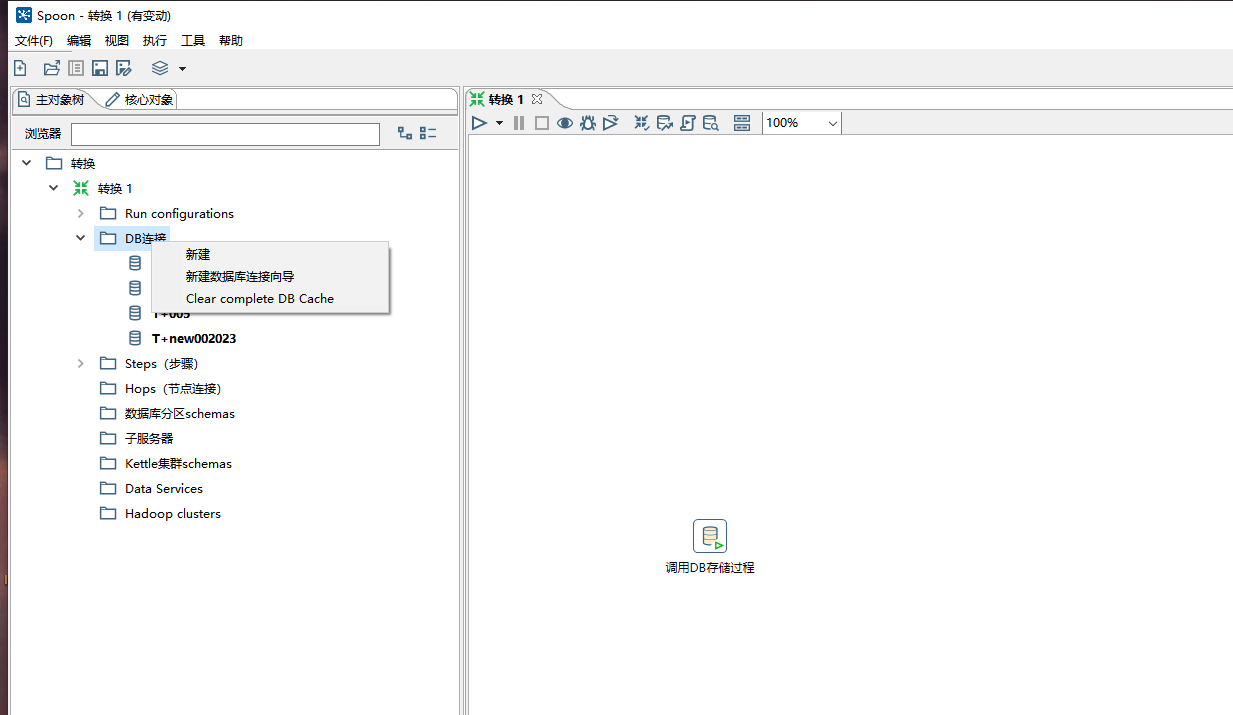Click the expand all tree icon
Viewport: 1233px width, 715px height.
(x=405, y=133)
